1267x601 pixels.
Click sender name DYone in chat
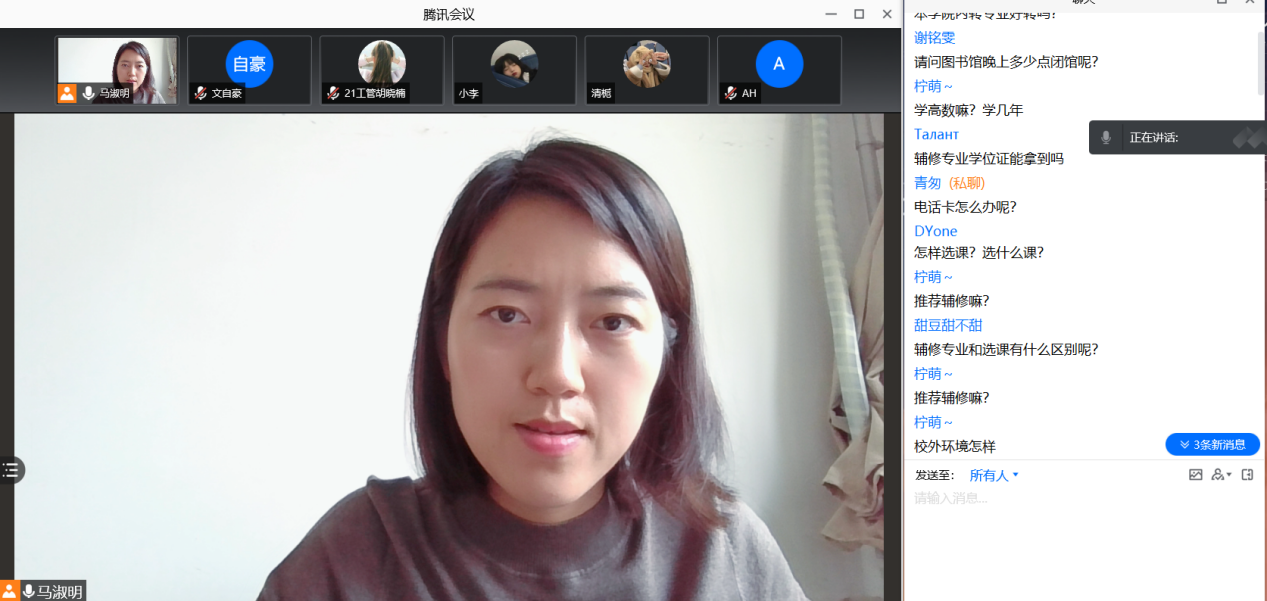pyautogui.click(x=935, y=231)
